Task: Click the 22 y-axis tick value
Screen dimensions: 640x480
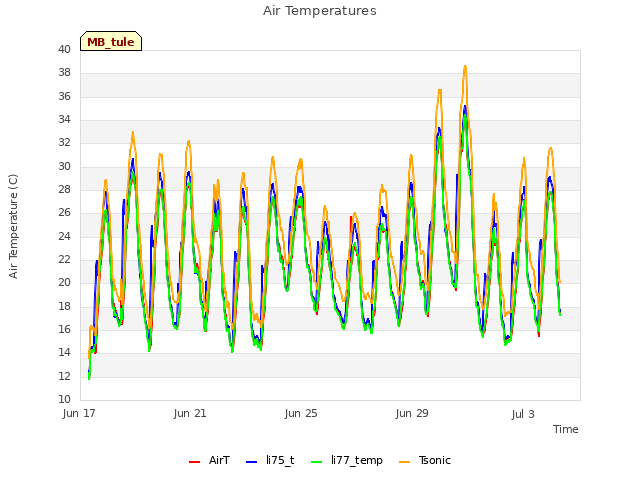Action: tap(64, 260)
